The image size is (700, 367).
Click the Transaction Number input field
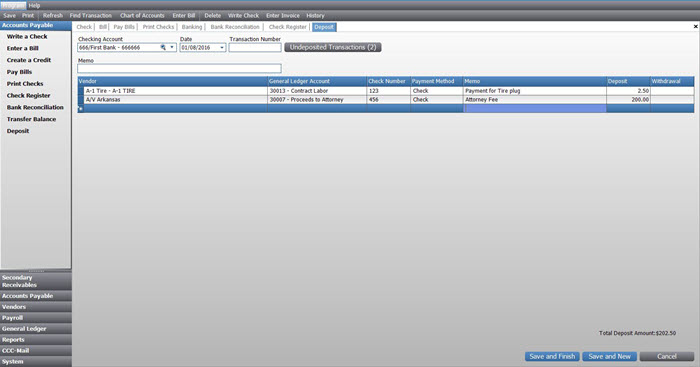(255, 47)
